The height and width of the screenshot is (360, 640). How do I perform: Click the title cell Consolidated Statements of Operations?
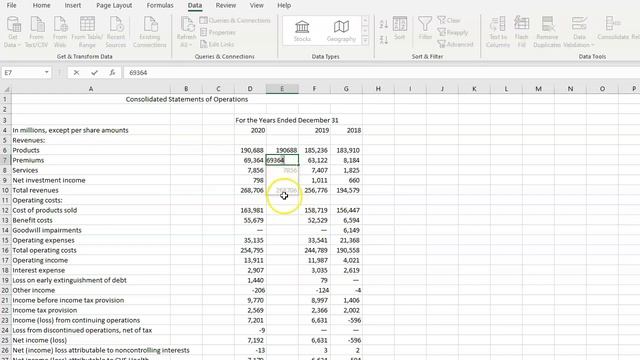point(187,99)
